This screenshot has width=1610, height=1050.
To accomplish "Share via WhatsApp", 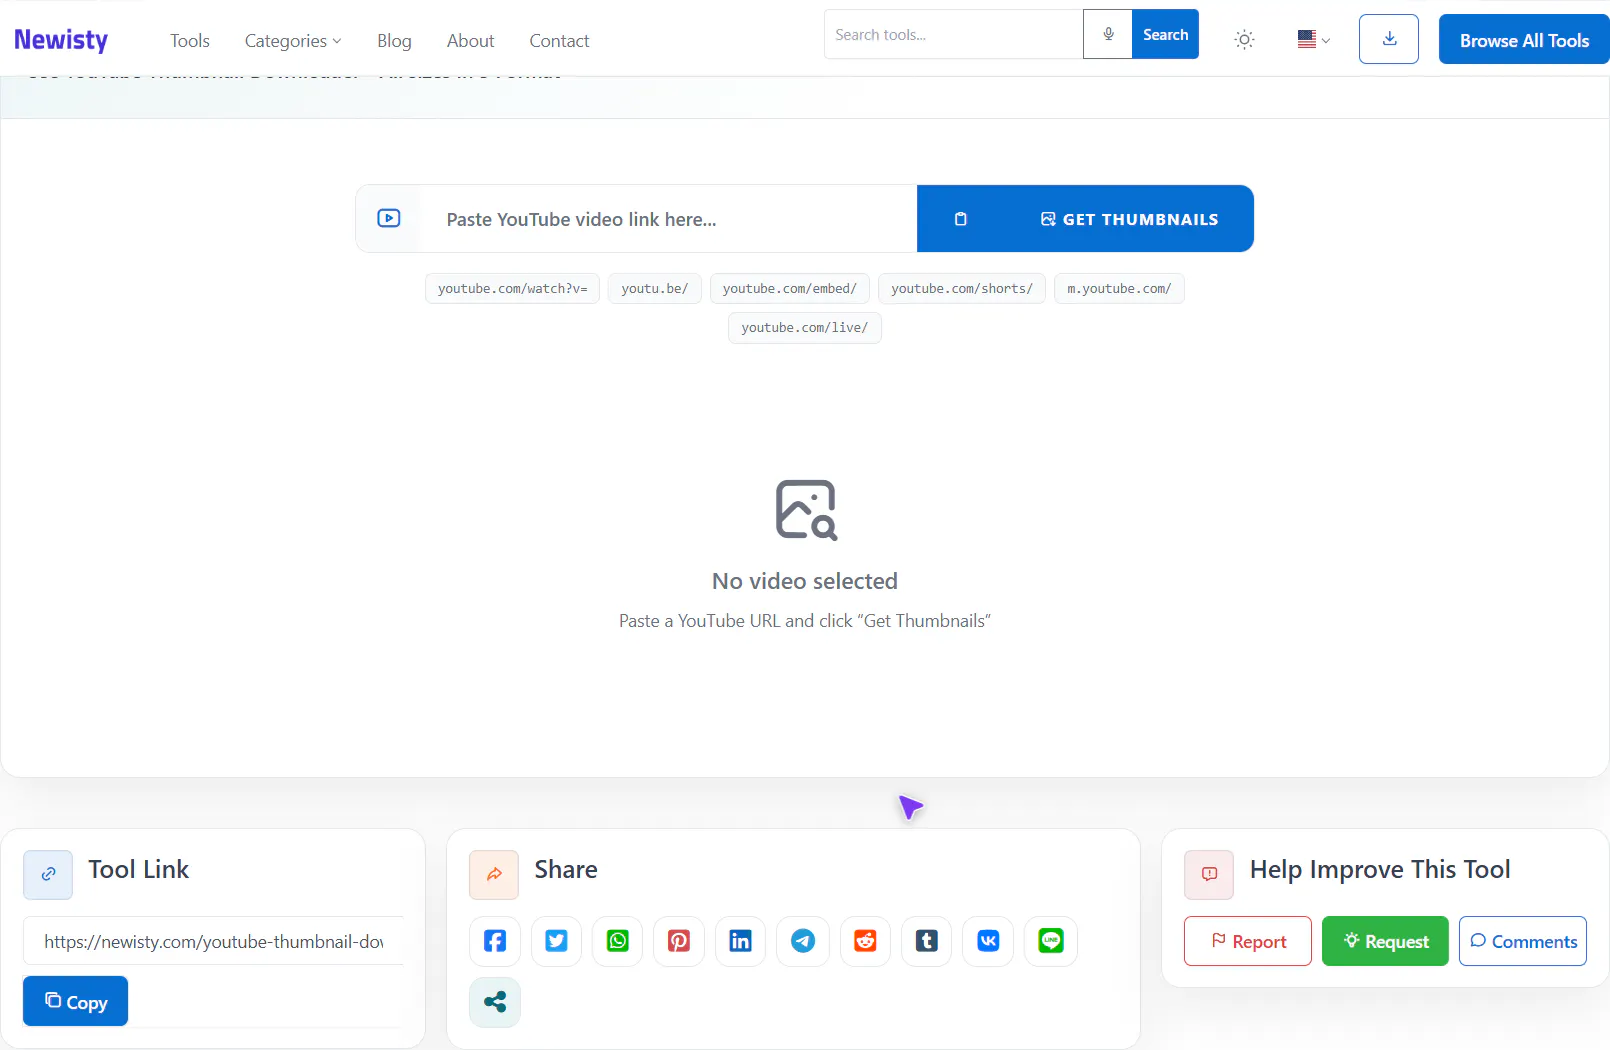I will (x=618, y=941).
